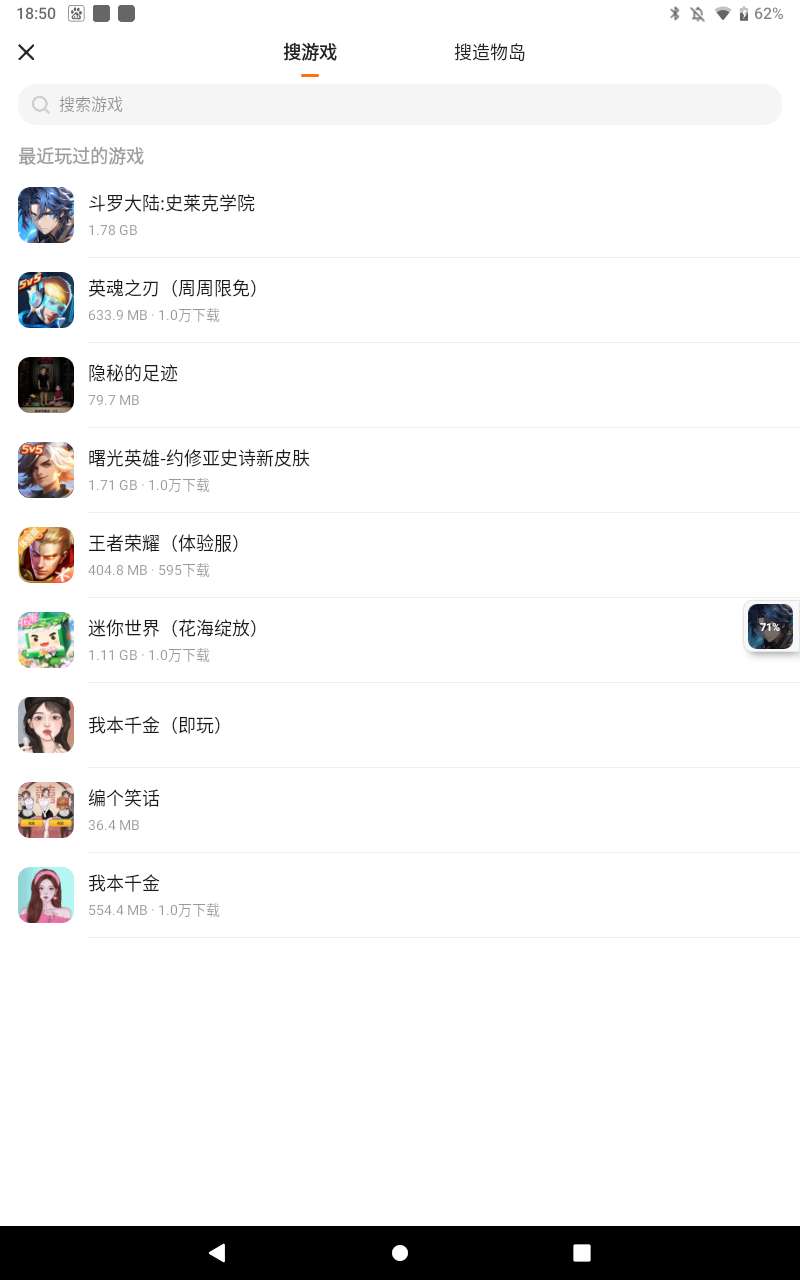Switch to the 搜造物岛 tab
The width and height of the screenshot is (800, 1280).
(490, 53)
